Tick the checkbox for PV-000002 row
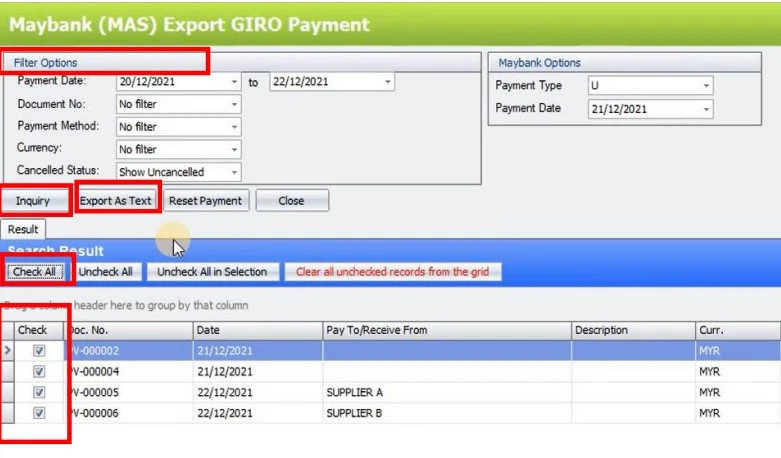Image resolution: width=781 pixels, height=458 pixels. (x=39, y=351)
